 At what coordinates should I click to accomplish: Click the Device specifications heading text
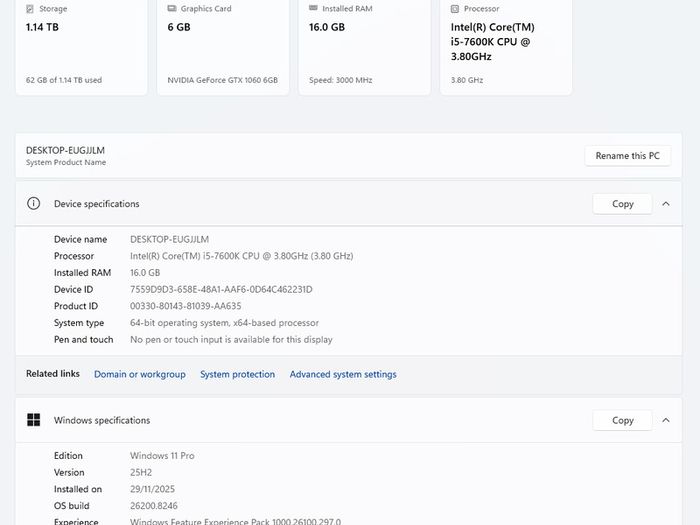[96, 204]
